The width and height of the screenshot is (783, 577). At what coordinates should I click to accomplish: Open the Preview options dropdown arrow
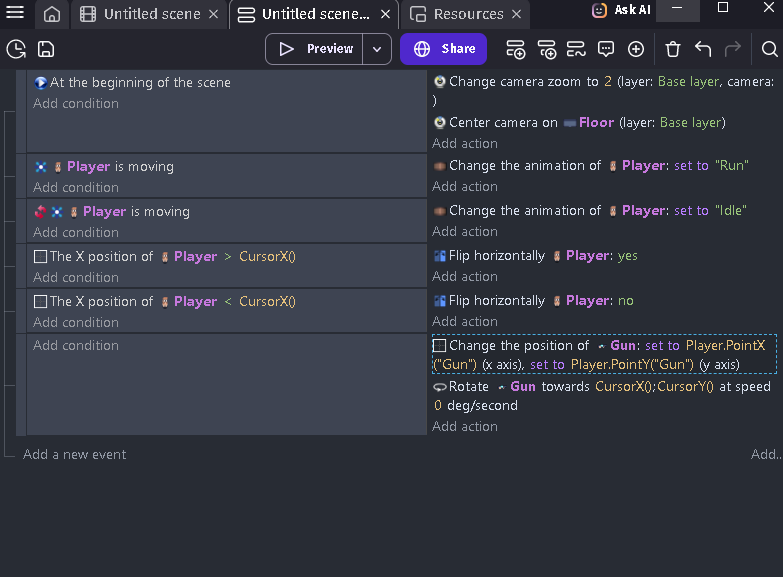377,49
